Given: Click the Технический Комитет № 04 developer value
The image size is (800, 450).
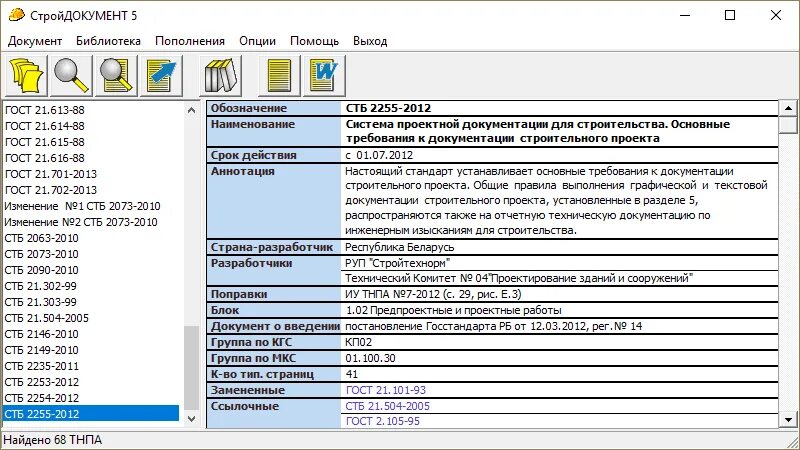Looking at the screenshot, I should pos(519,278).
